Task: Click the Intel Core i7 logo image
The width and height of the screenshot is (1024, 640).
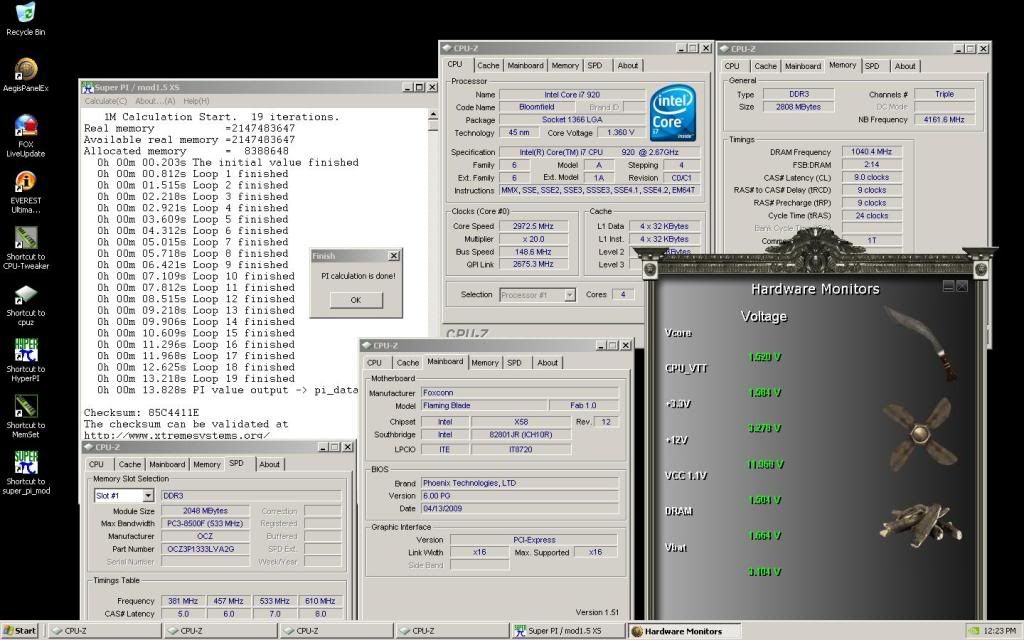Action: (673, 114)
